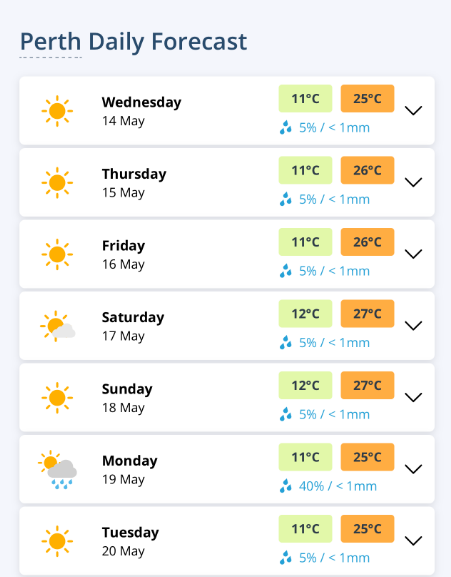Viewport: 451px width, 577px height.
Task: Expand the Friday 16 May row chevron
Action: [413, 254]
